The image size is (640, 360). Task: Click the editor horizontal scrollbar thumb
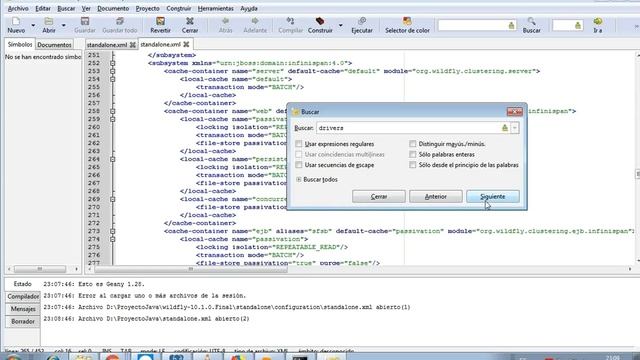pyautogui.click(x=191, y=269)
